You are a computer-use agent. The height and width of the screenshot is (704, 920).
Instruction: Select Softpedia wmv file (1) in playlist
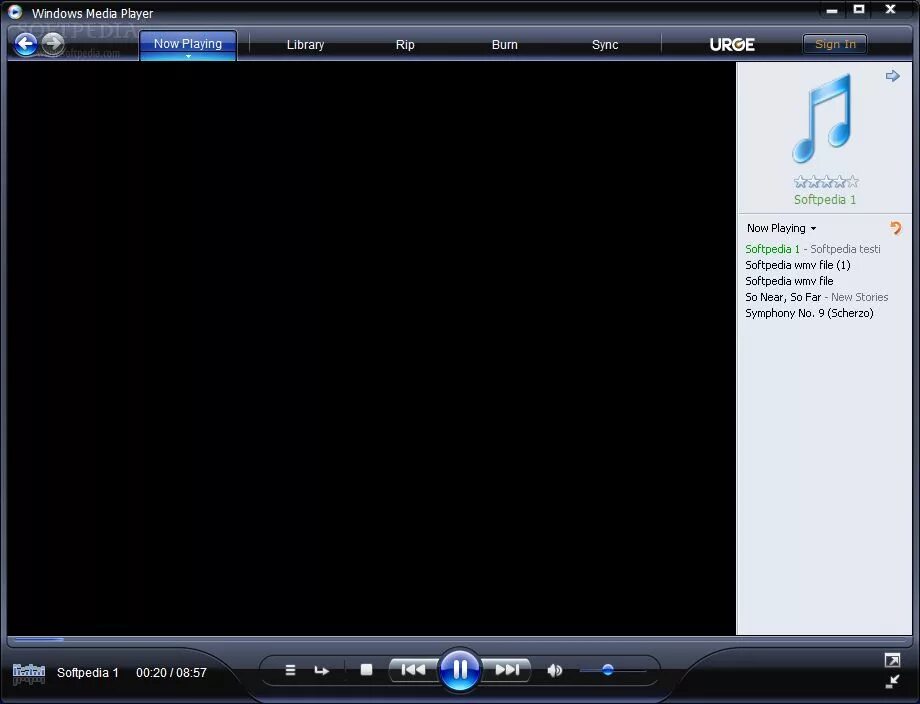point(797,265)
